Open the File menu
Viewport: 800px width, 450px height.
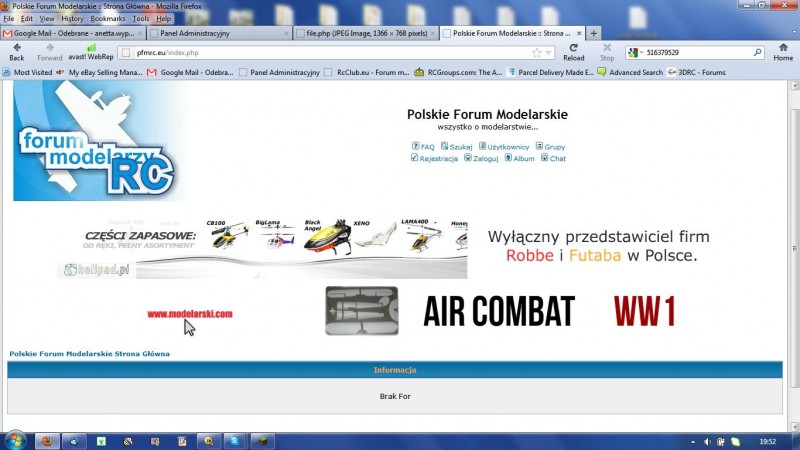point(9,18)
